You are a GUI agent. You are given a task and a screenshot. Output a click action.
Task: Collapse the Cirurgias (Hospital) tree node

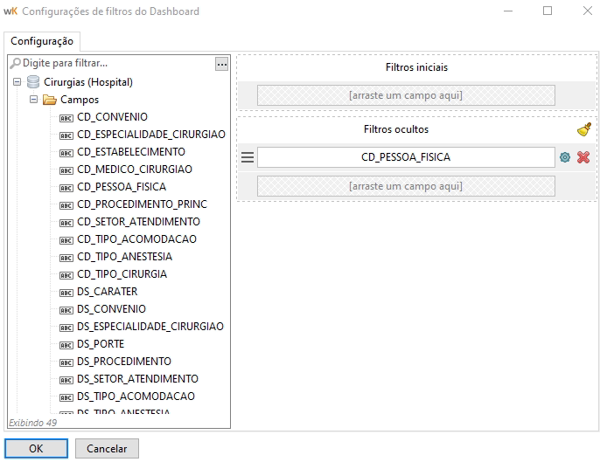[x=17, y=82]
